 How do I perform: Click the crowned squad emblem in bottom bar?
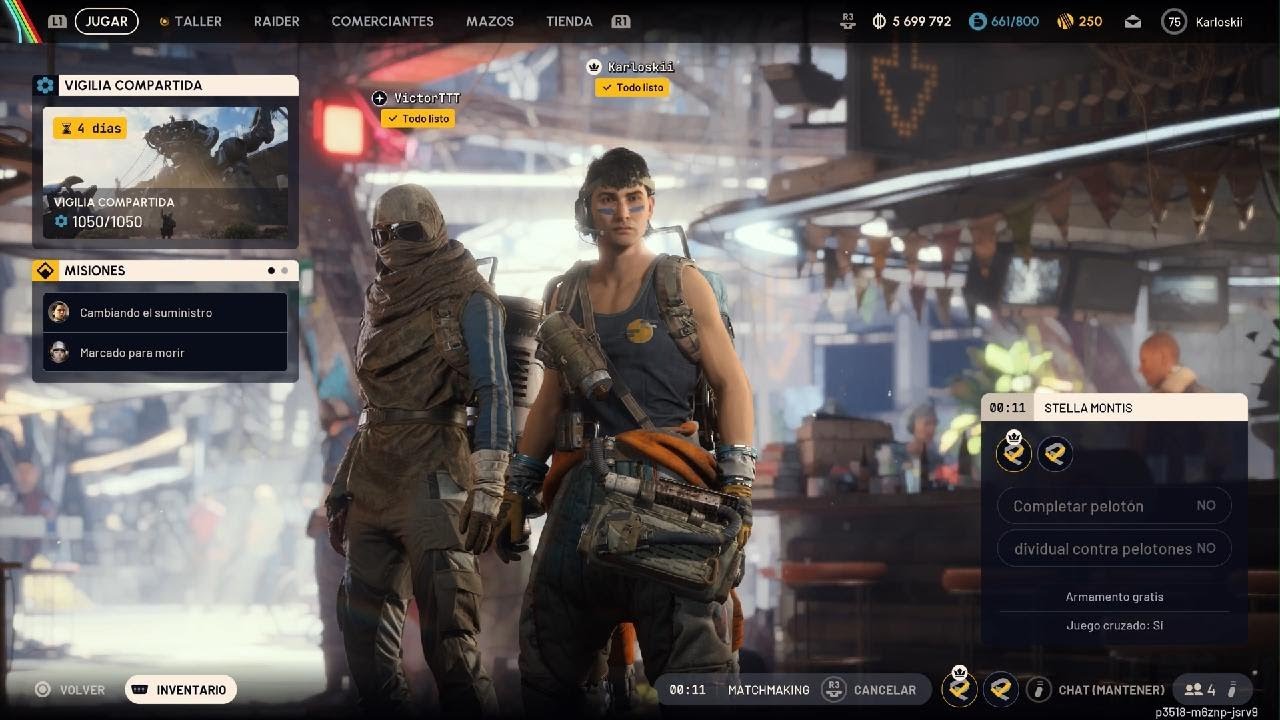(x=960, y=688)
